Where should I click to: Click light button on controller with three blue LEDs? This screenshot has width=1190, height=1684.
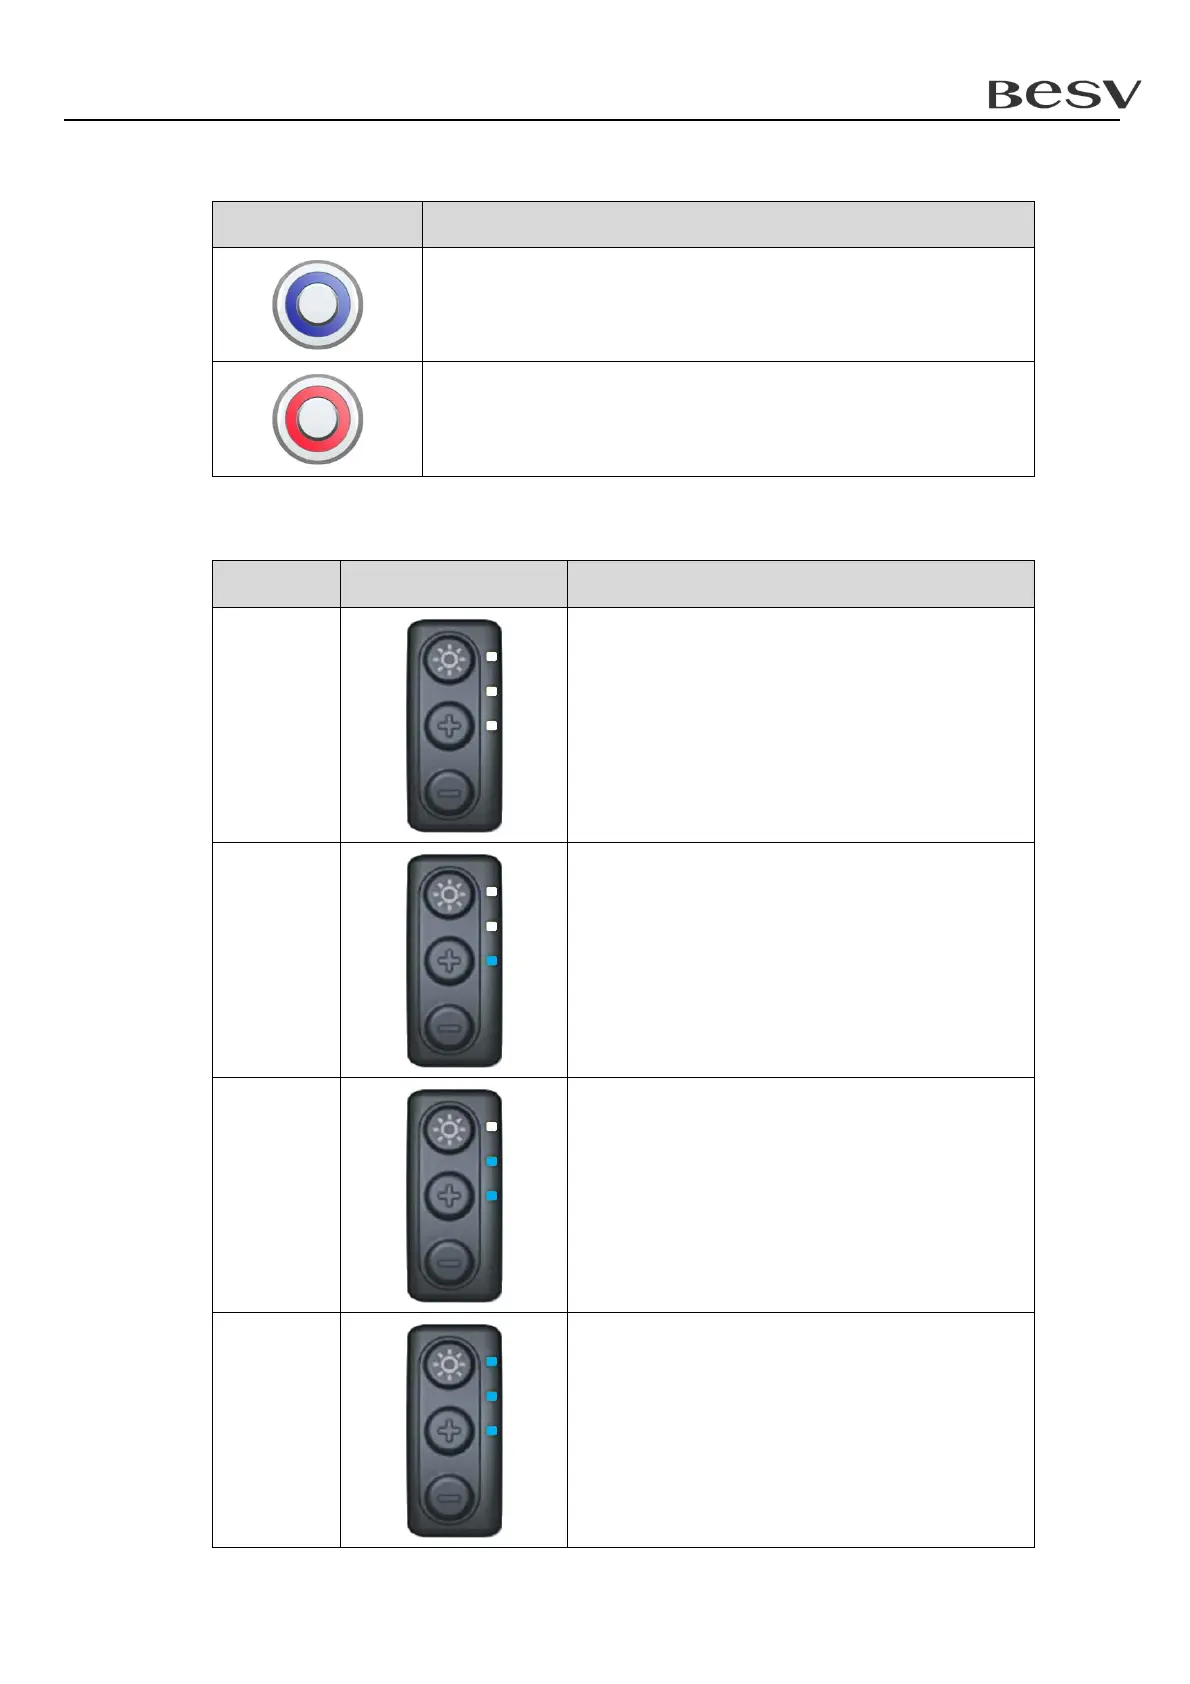pyautogui.click(x=449, y=1365)
